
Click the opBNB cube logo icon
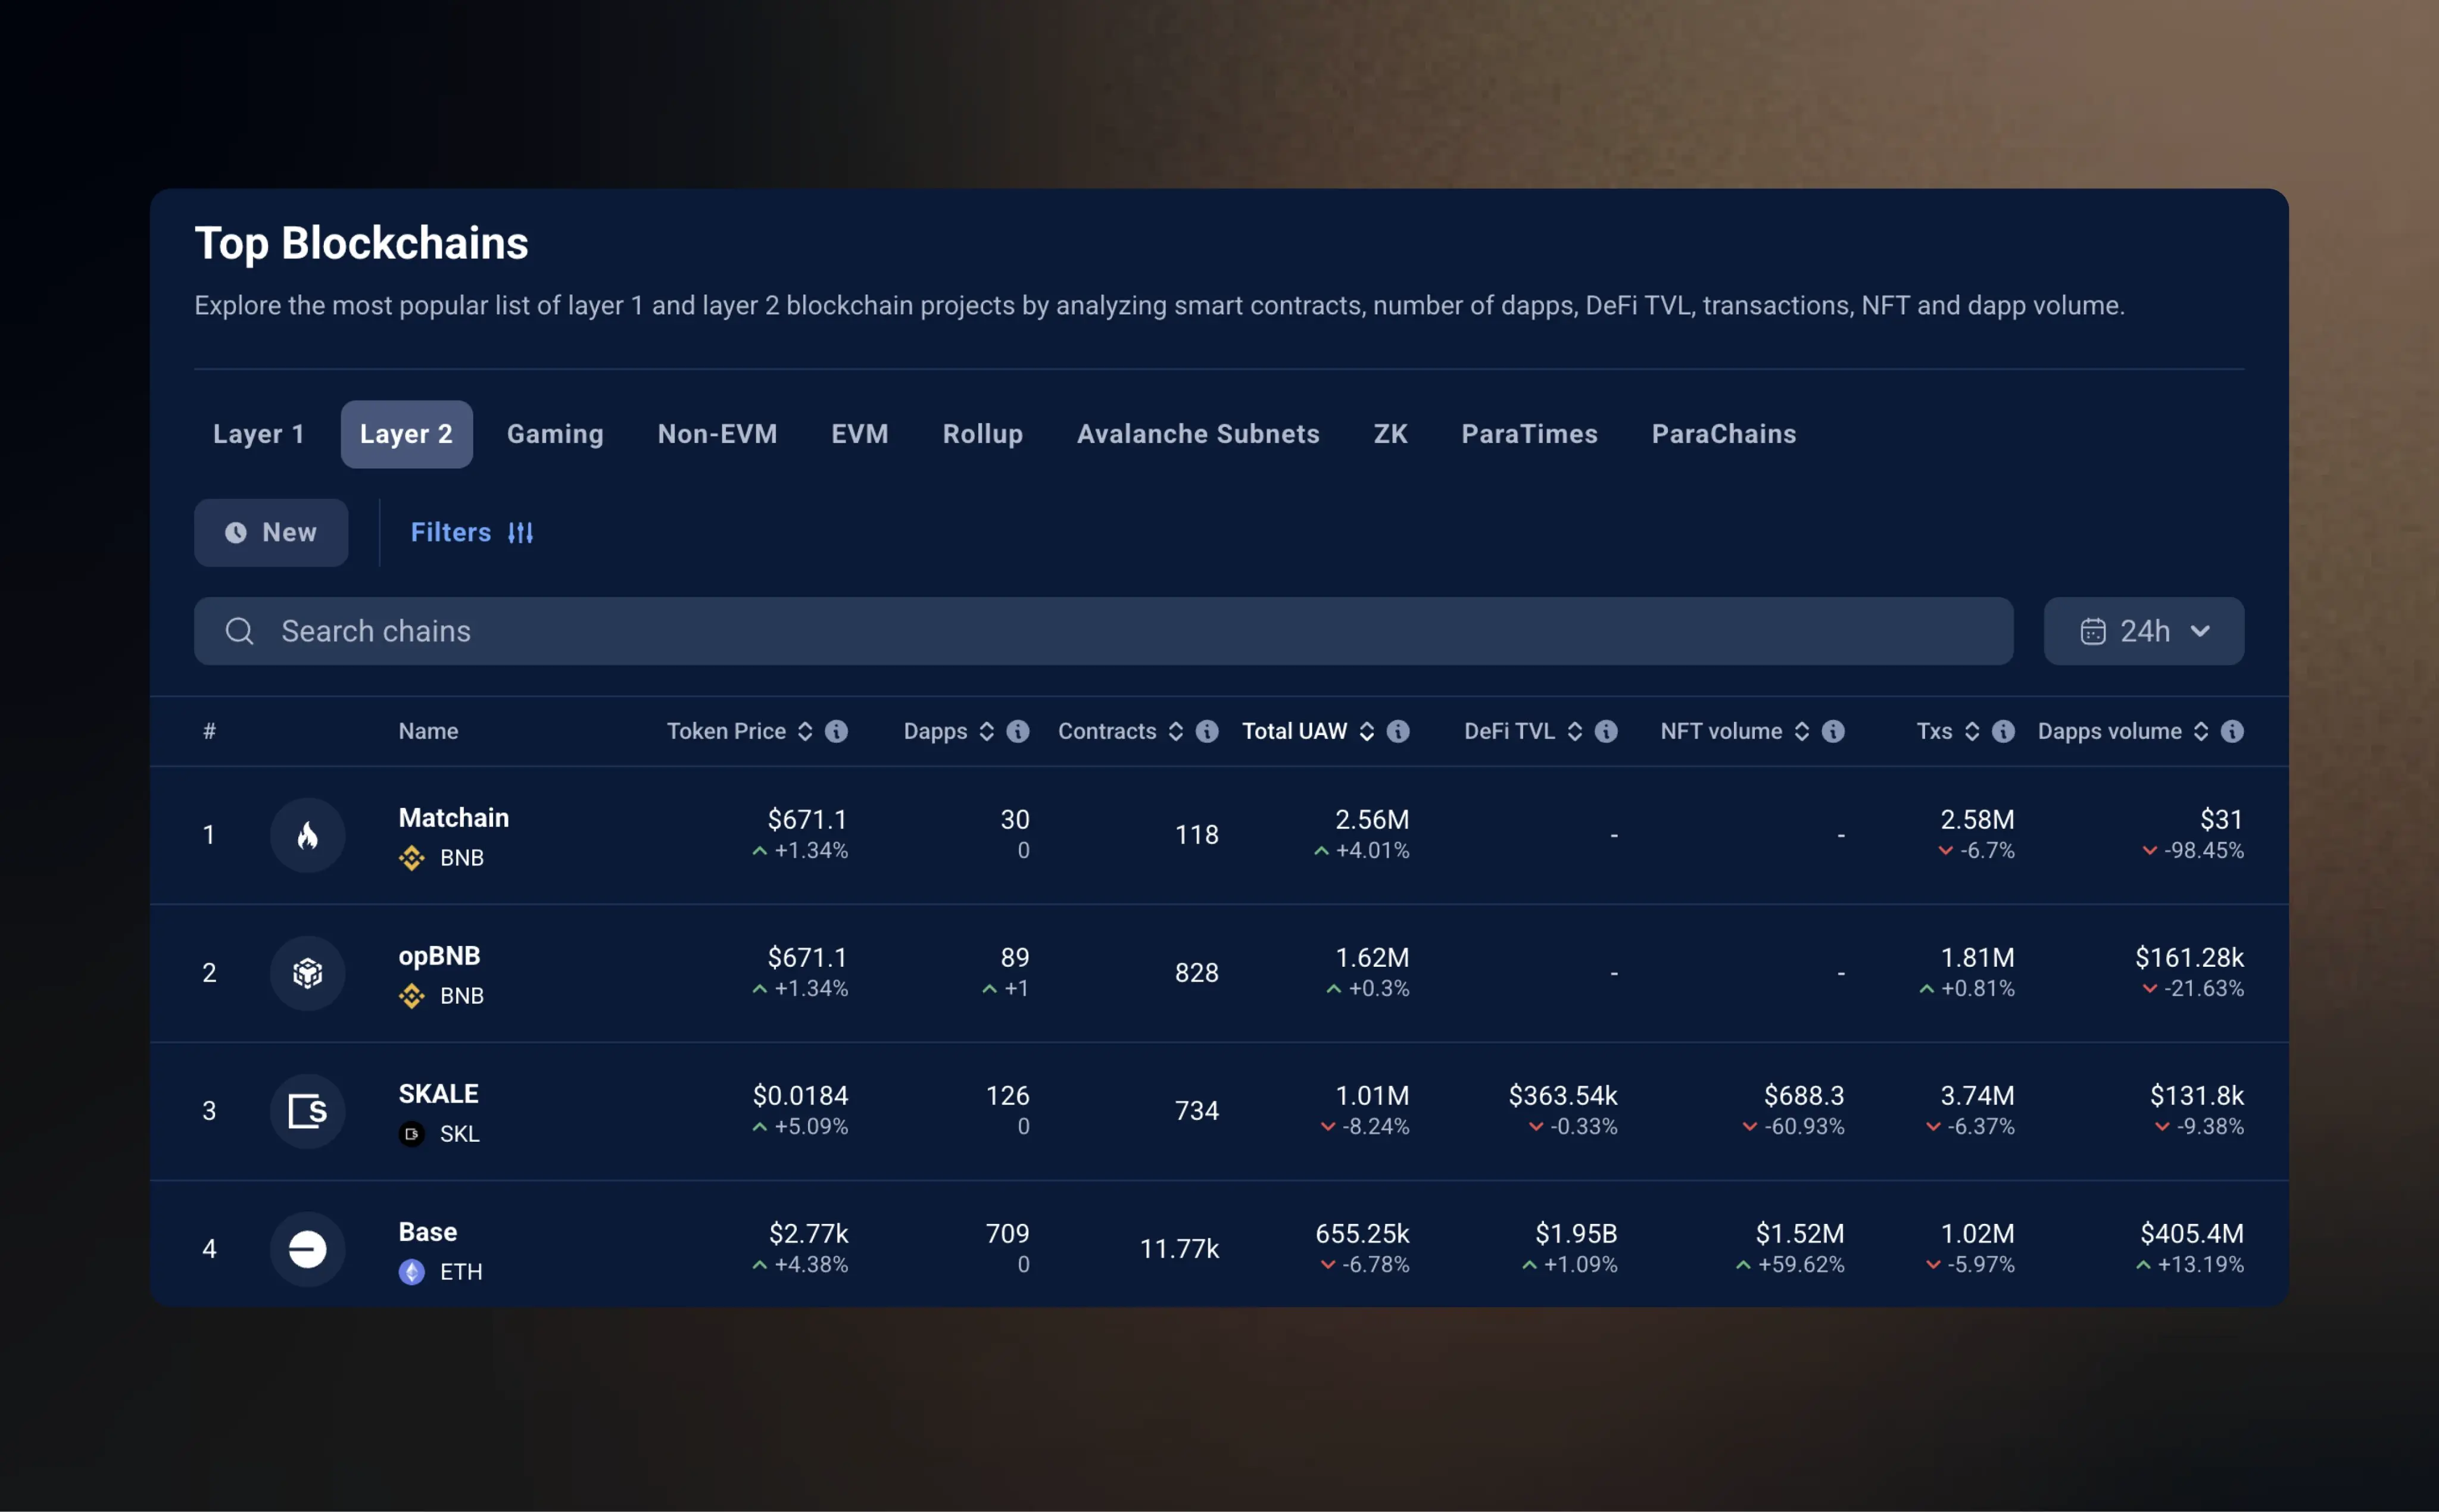(308, 973)
